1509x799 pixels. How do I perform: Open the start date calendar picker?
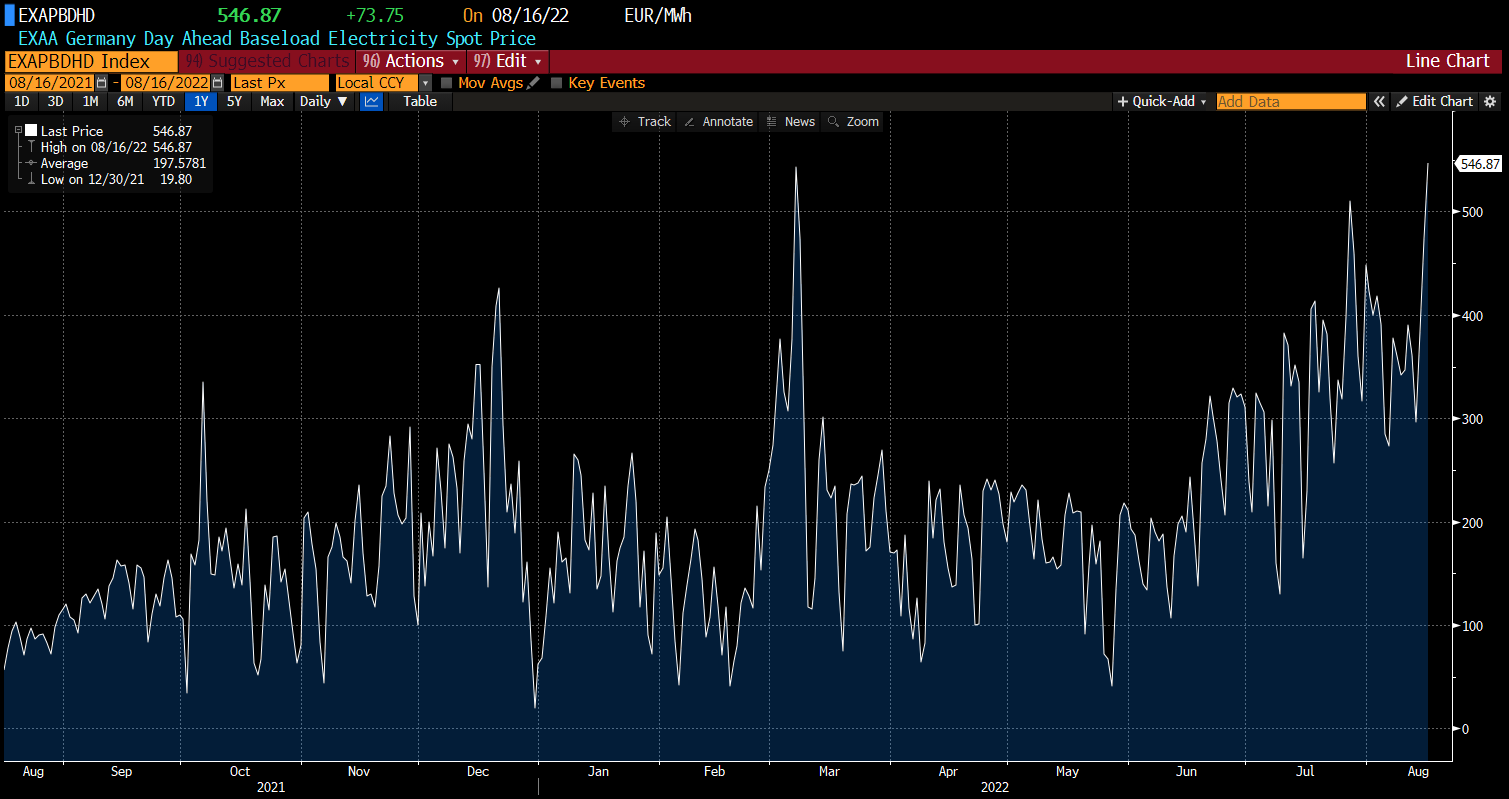pos(101,83)
